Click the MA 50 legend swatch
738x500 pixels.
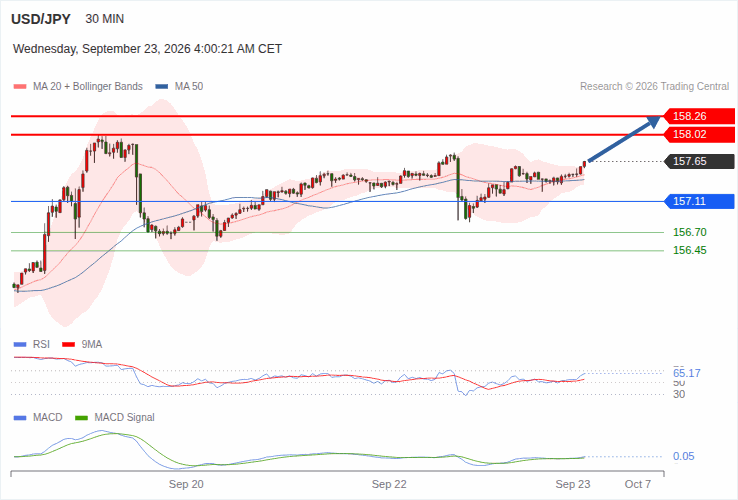pyautogui.click(x=162, y=87)
